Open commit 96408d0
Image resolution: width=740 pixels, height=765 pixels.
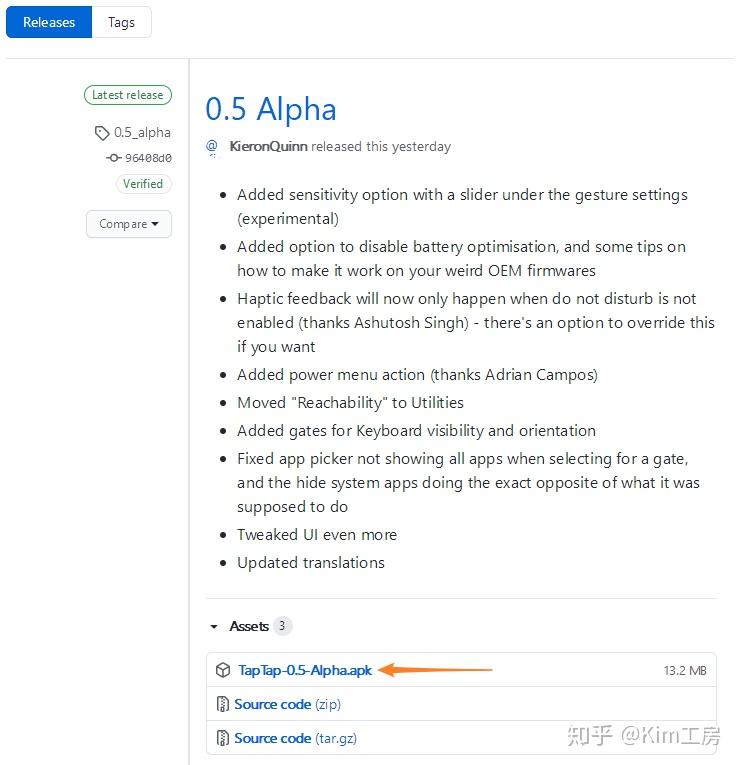click(148, 158)
